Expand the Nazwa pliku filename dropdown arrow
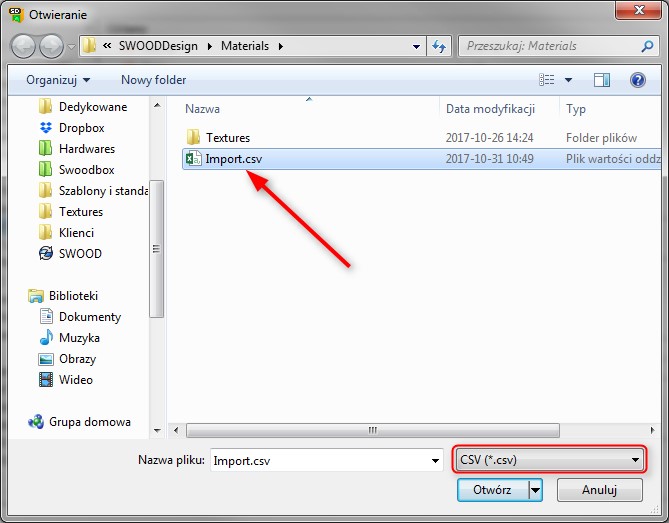Screen dimensions: 669x523 coord(434,461)
